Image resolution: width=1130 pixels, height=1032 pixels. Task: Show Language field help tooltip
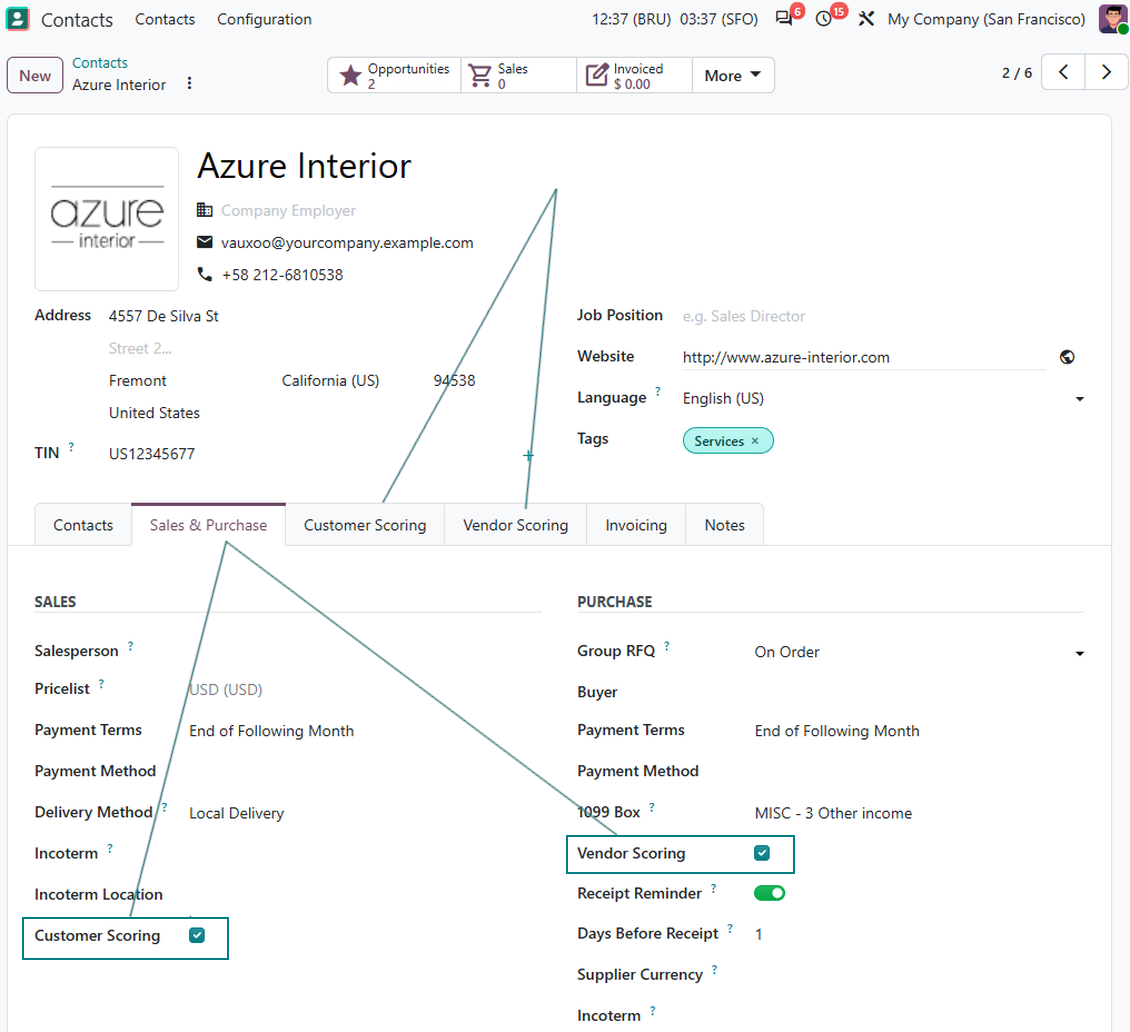pos(658,391)
